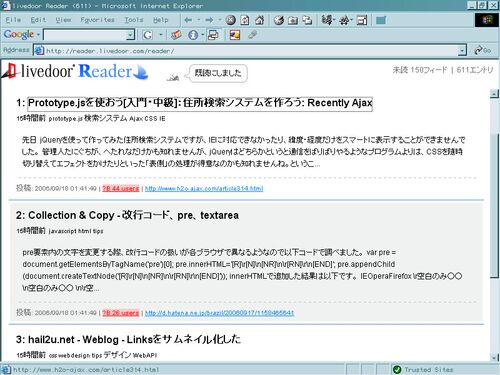Click the Forward arrow button
Screen dimensions: 500x375
coord(209,20)
